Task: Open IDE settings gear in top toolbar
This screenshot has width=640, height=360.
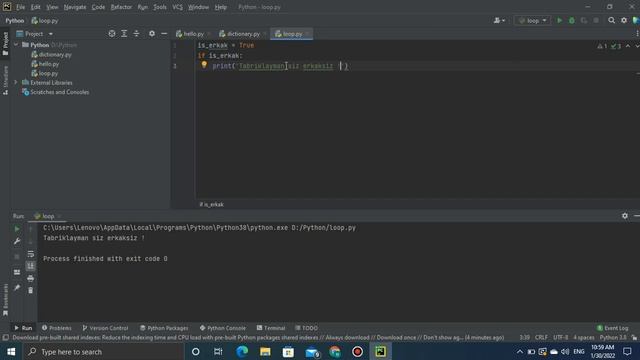Action: [x=624, y=20]
